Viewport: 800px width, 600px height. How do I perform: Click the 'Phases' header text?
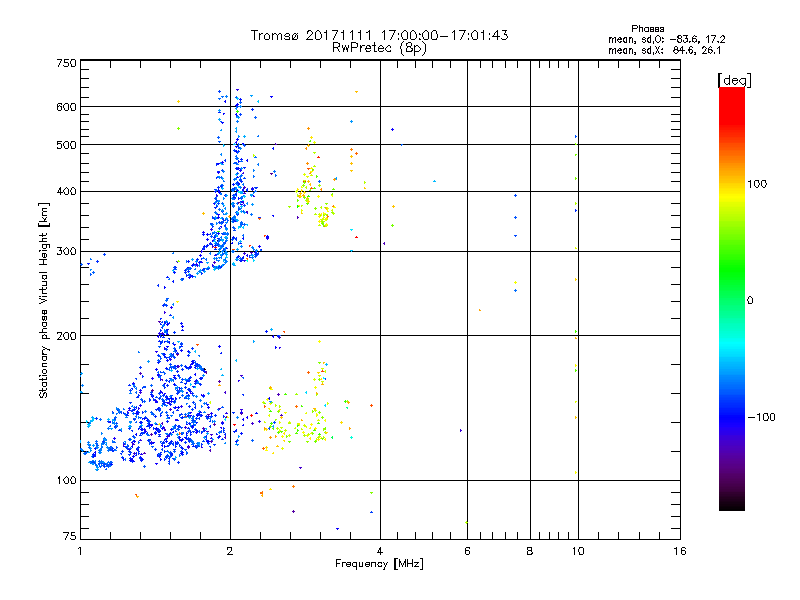point(647,29)
